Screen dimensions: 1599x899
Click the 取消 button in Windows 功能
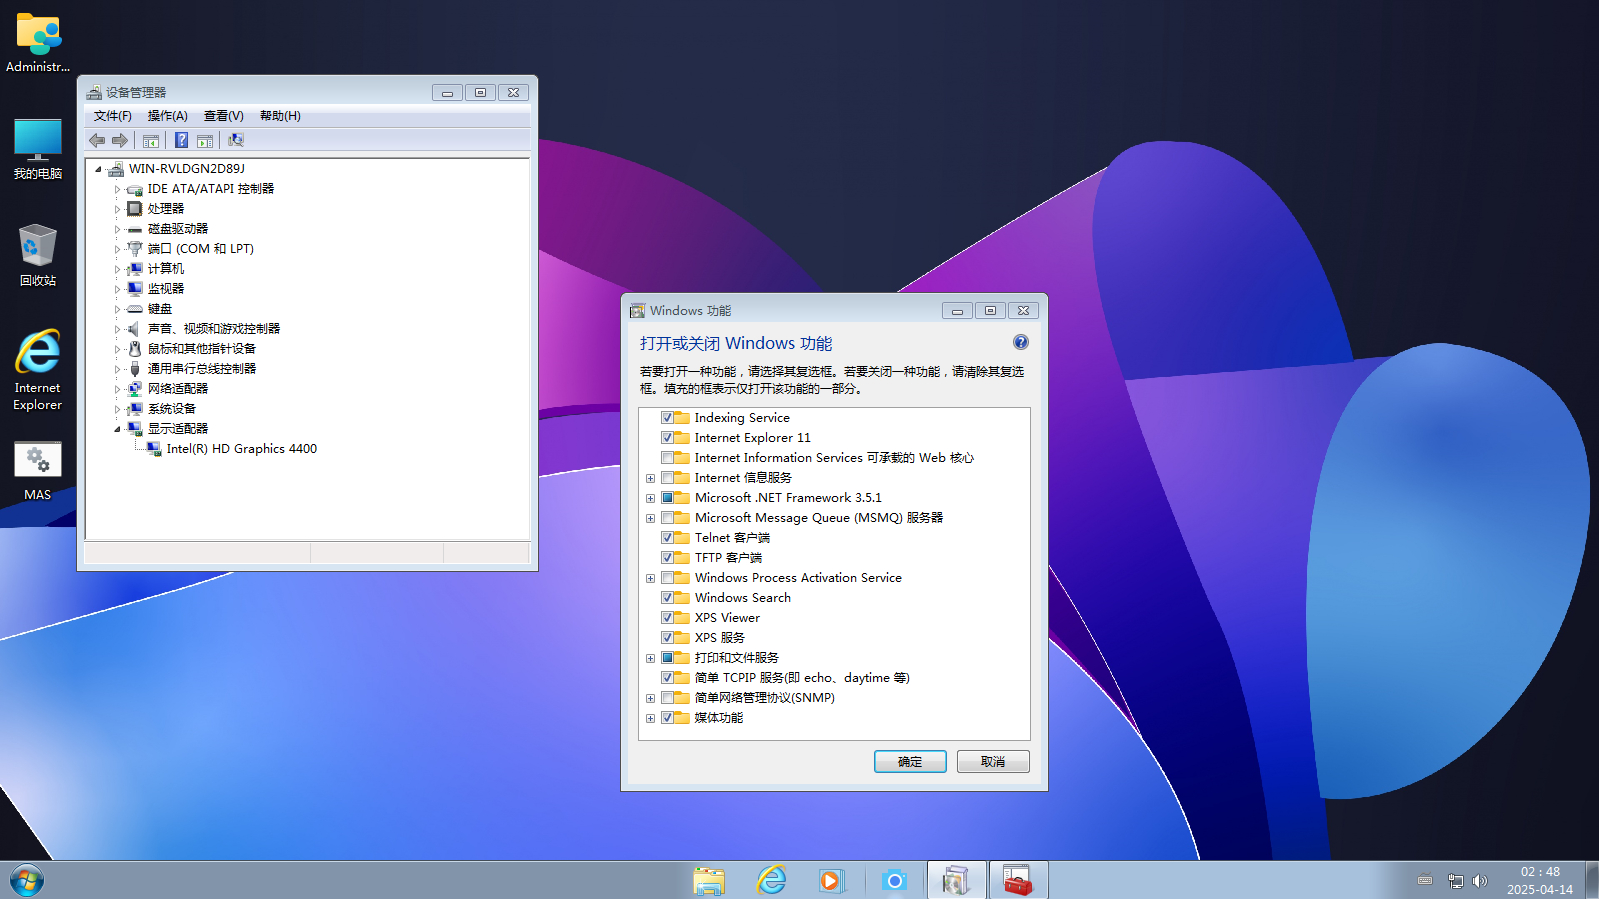point(993,762)
